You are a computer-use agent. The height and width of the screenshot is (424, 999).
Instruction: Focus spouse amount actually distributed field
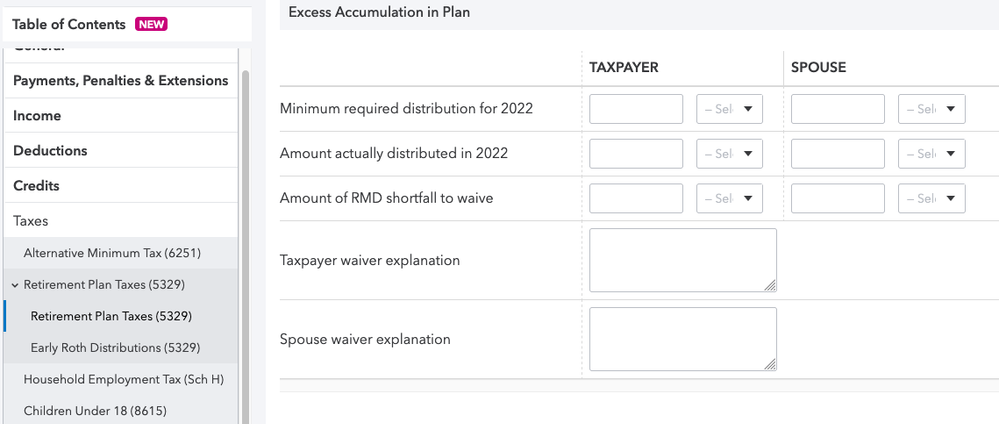[x=837, y=154]
